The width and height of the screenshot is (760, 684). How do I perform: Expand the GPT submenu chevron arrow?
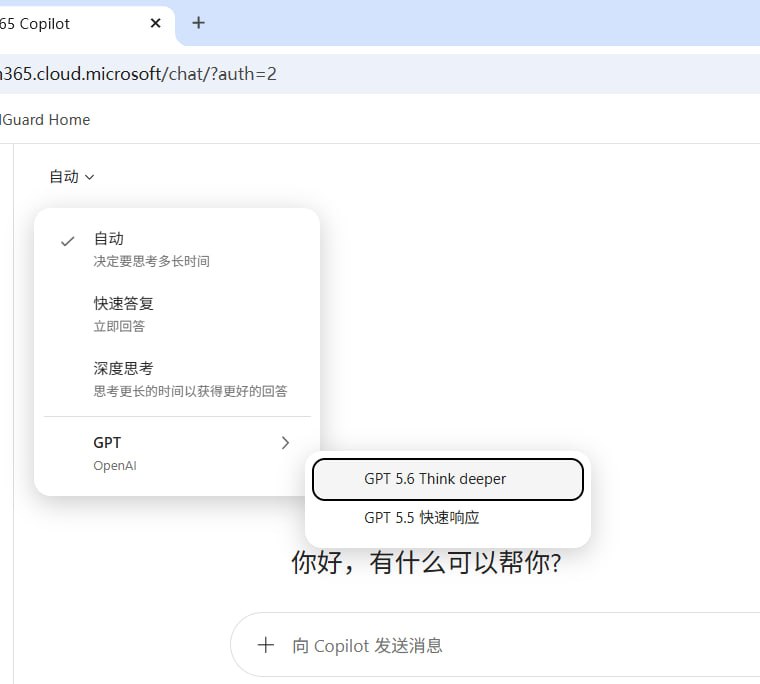pyautogui.click(x=285, y=443)
